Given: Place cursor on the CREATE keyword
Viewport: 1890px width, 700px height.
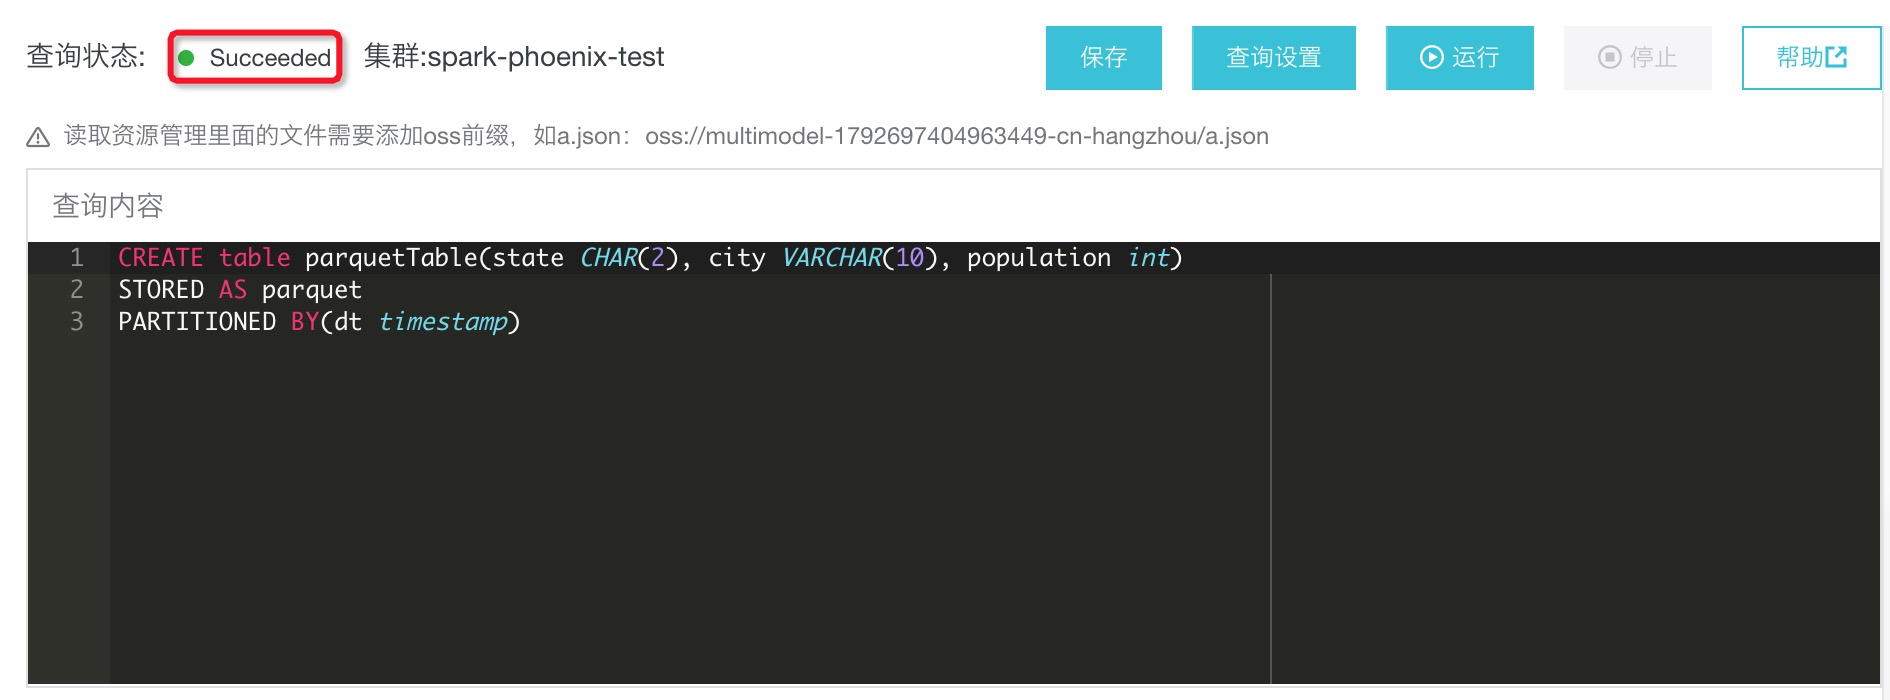Looking at the screenshot, I should tap(160, 258).
